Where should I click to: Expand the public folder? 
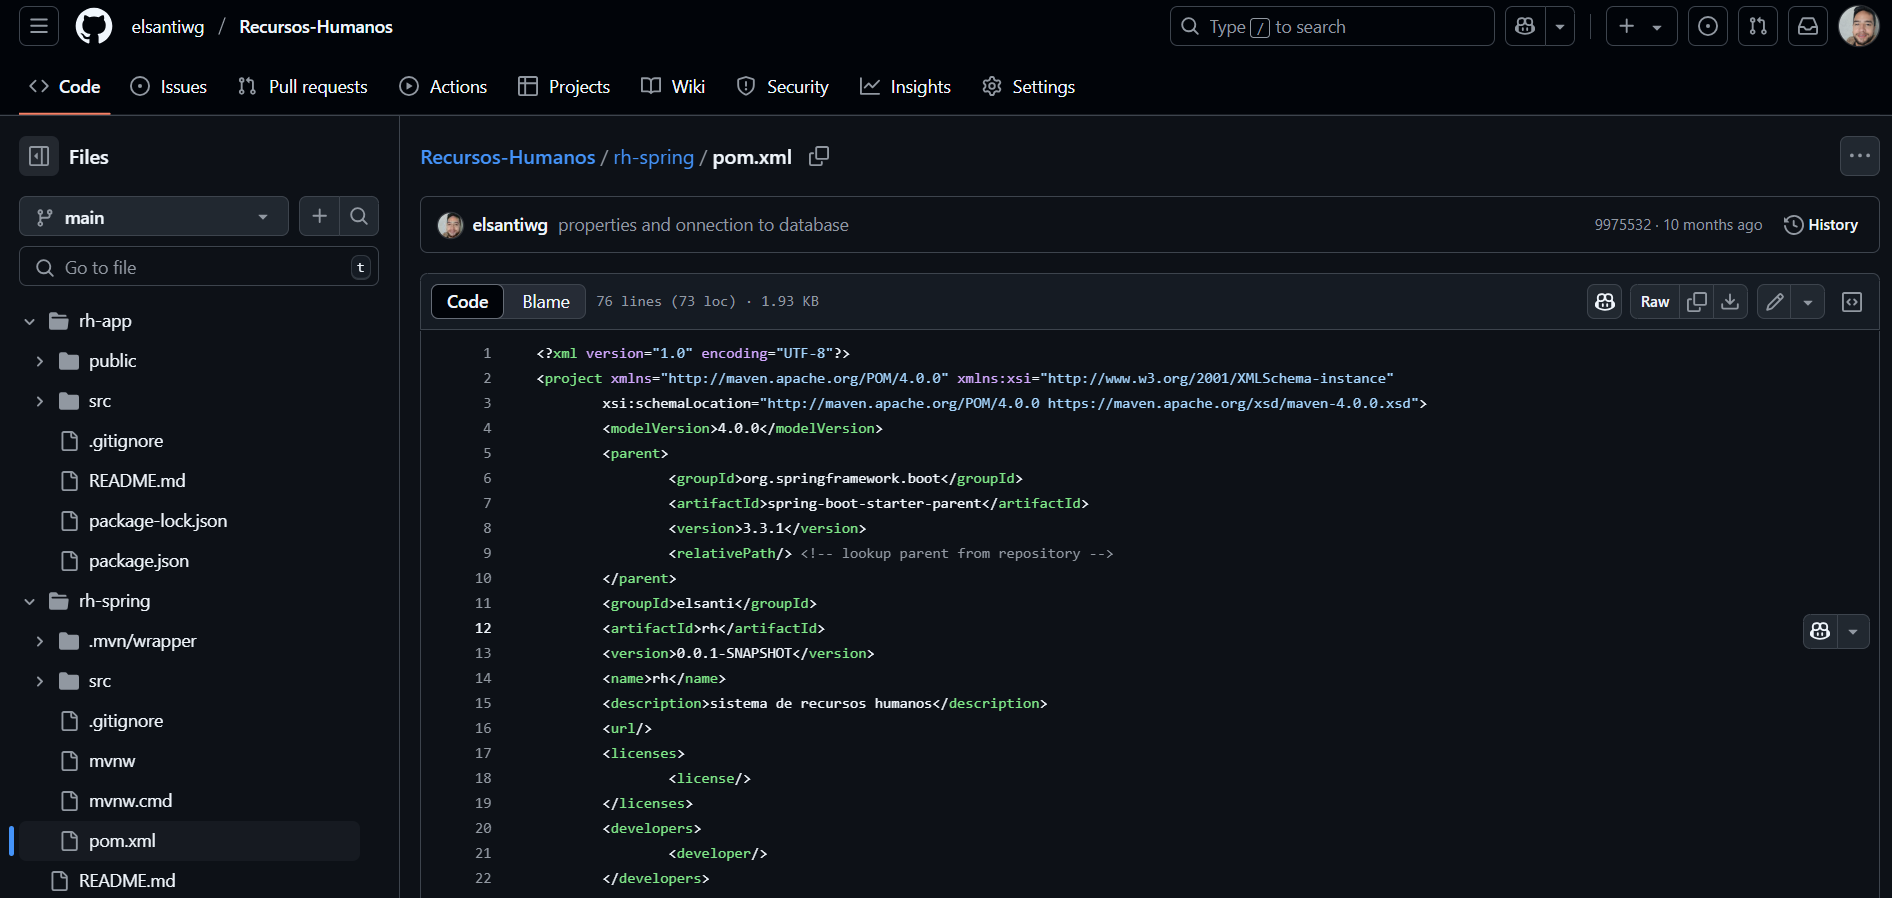pos(39,361)
